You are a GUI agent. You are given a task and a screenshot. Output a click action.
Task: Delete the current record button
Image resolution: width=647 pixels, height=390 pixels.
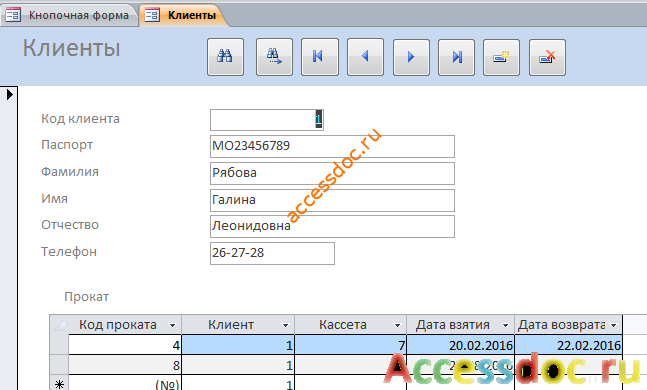click(547, 57)
